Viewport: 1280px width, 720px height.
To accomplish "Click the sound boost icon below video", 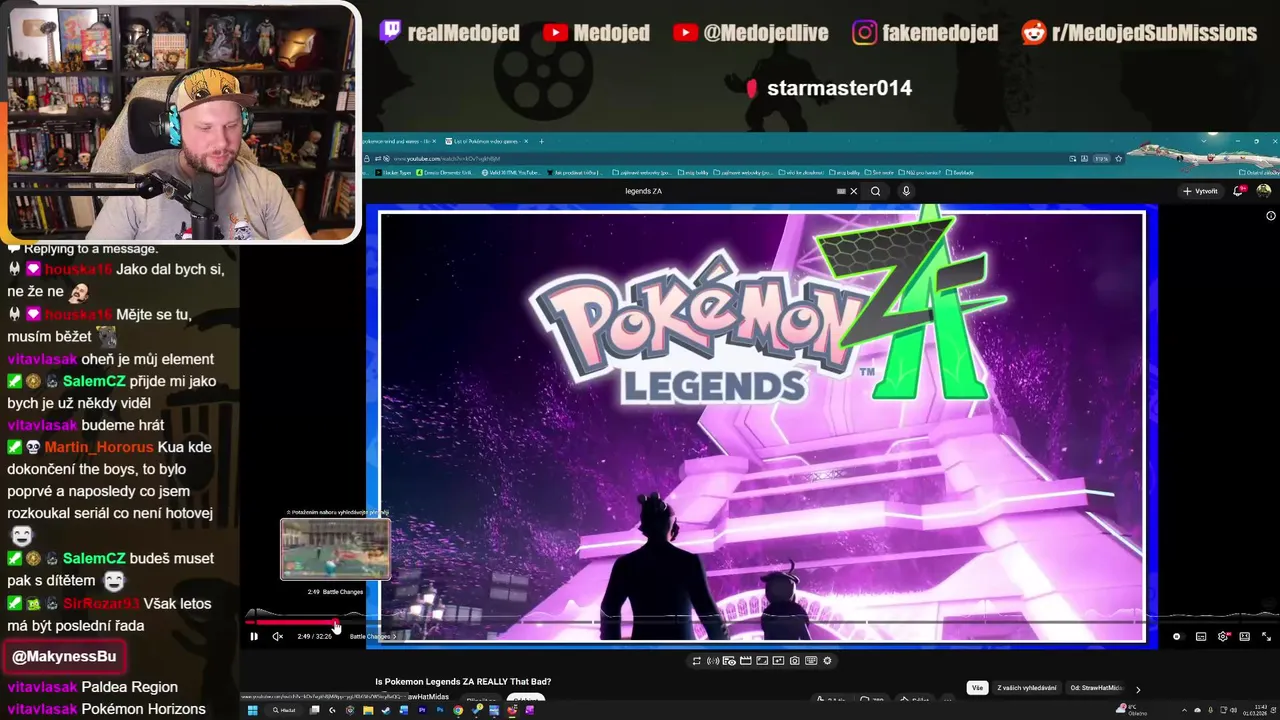I will pos(713,661).
